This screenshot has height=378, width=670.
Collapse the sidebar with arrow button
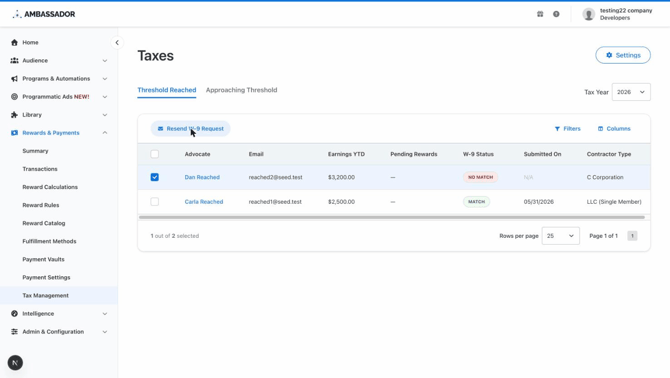[x=117, y=42]
